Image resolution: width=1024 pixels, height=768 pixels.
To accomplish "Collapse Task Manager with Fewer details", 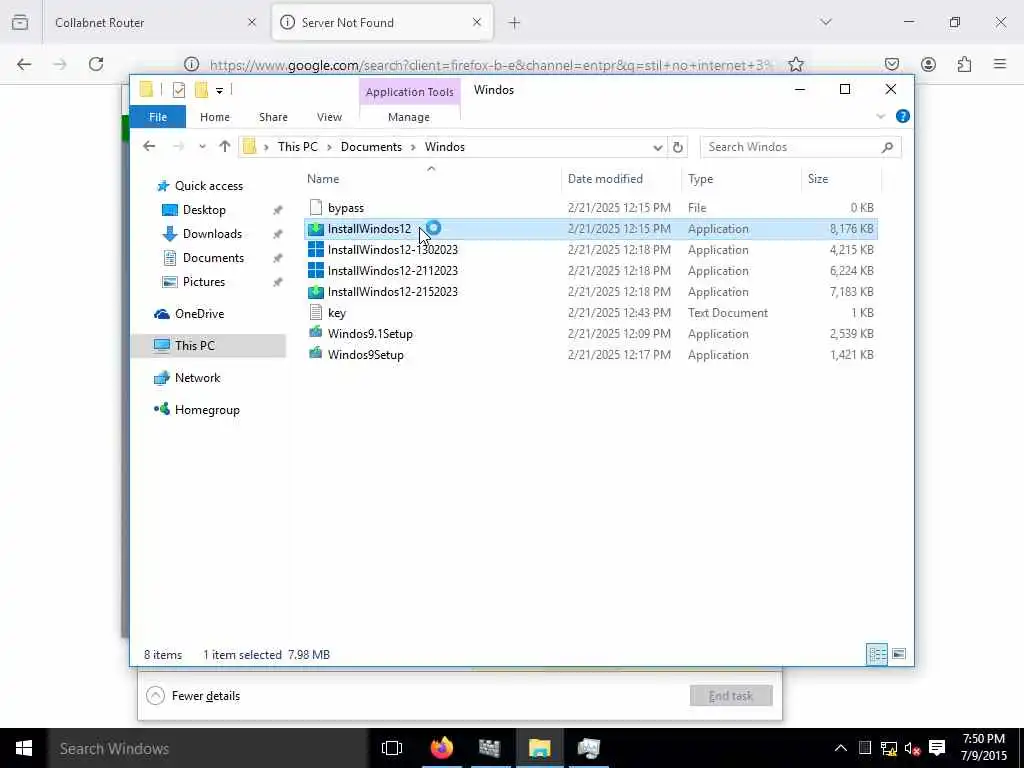I will pyautogui.click(x=193, y=696).
